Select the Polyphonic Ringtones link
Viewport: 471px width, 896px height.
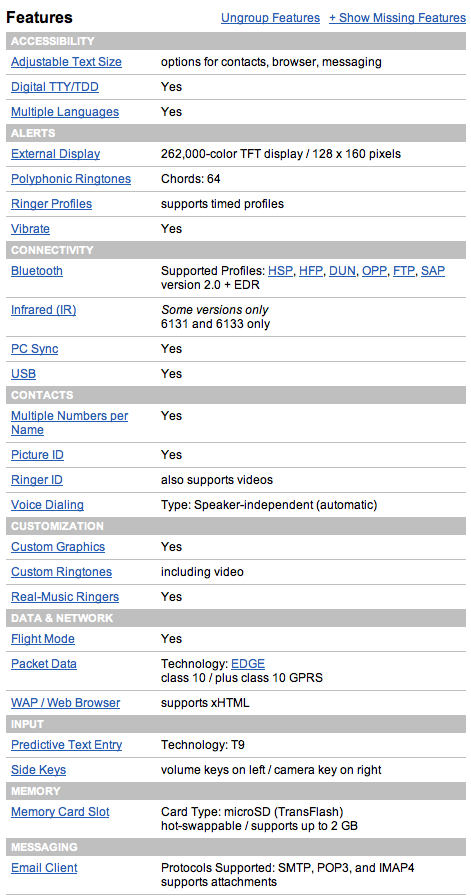click(x=71, y=179)
